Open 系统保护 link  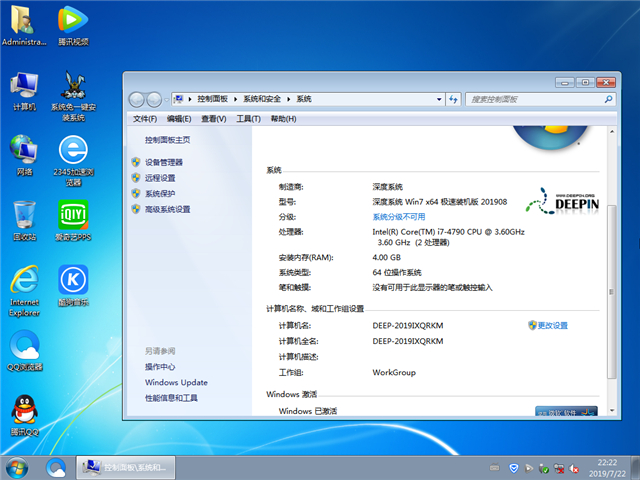(160, 193)
